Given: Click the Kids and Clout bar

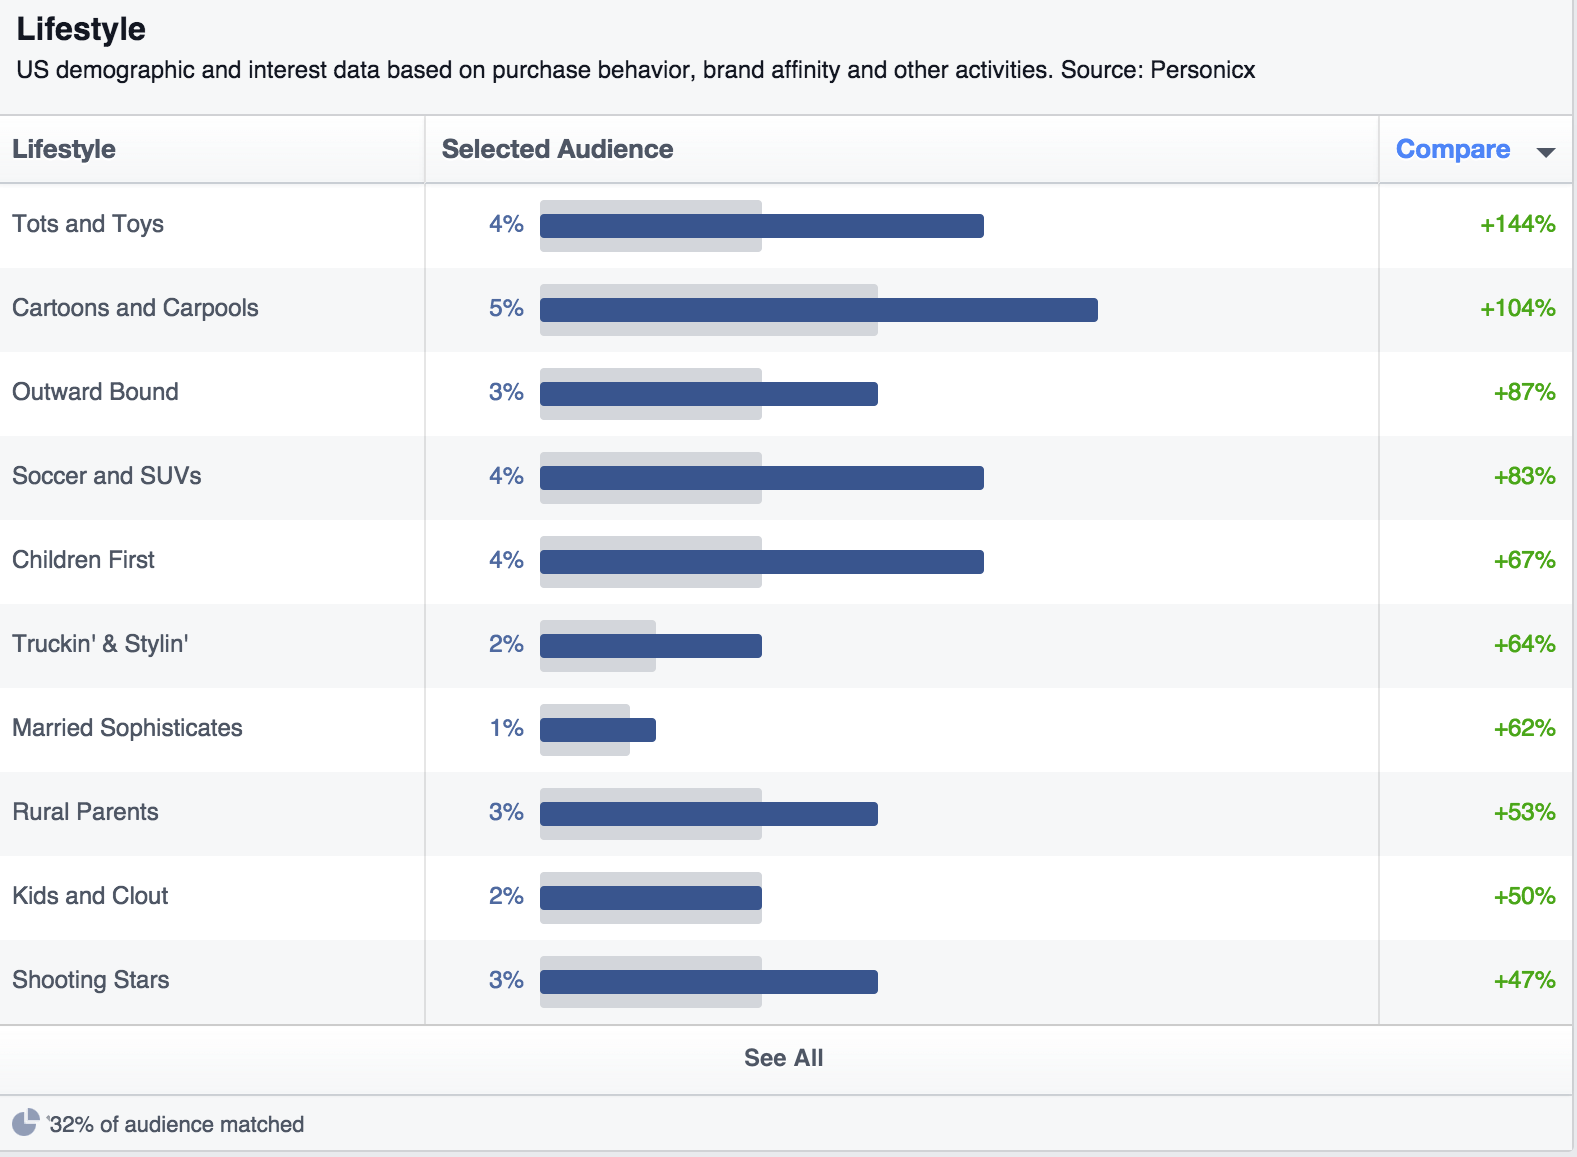Looking at the screenshot, I should click(650, 897).
